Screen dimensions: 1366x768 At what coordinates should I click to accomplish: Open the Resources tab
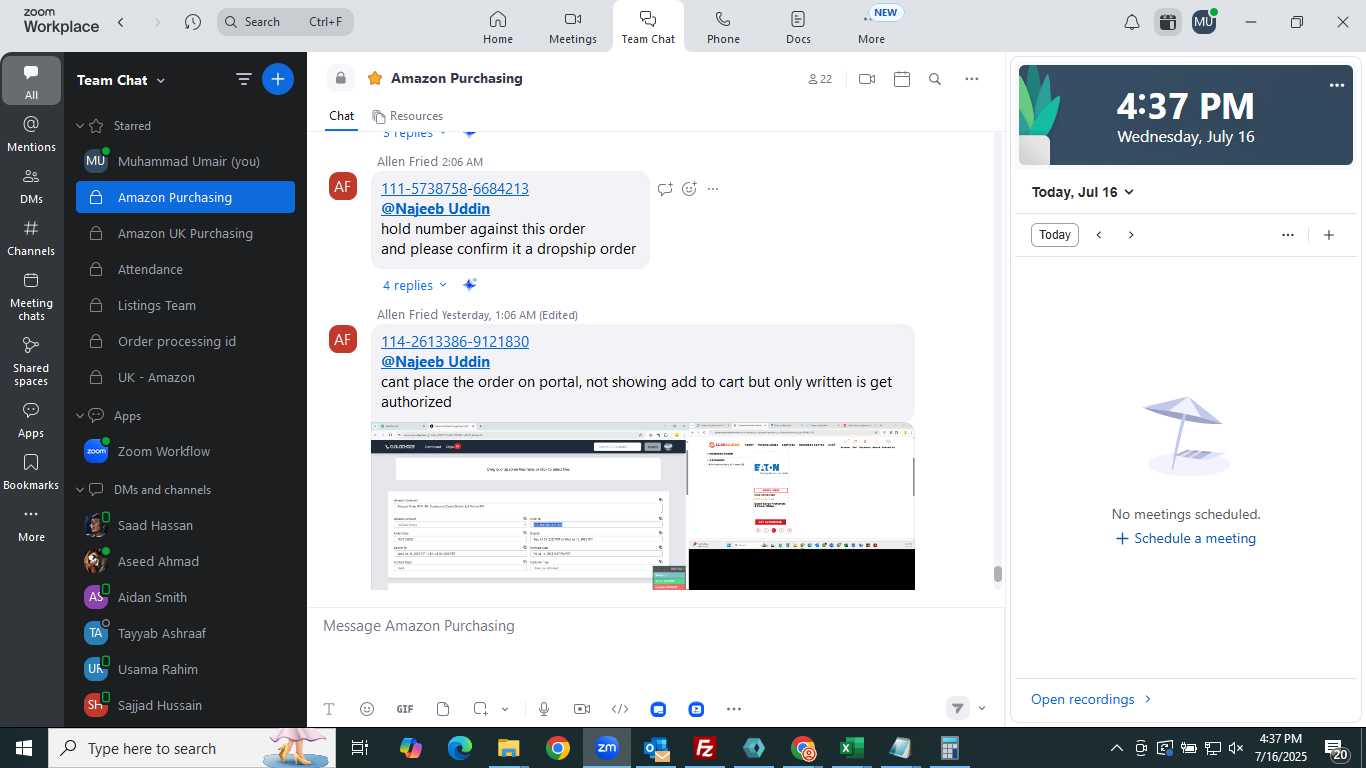408,116
